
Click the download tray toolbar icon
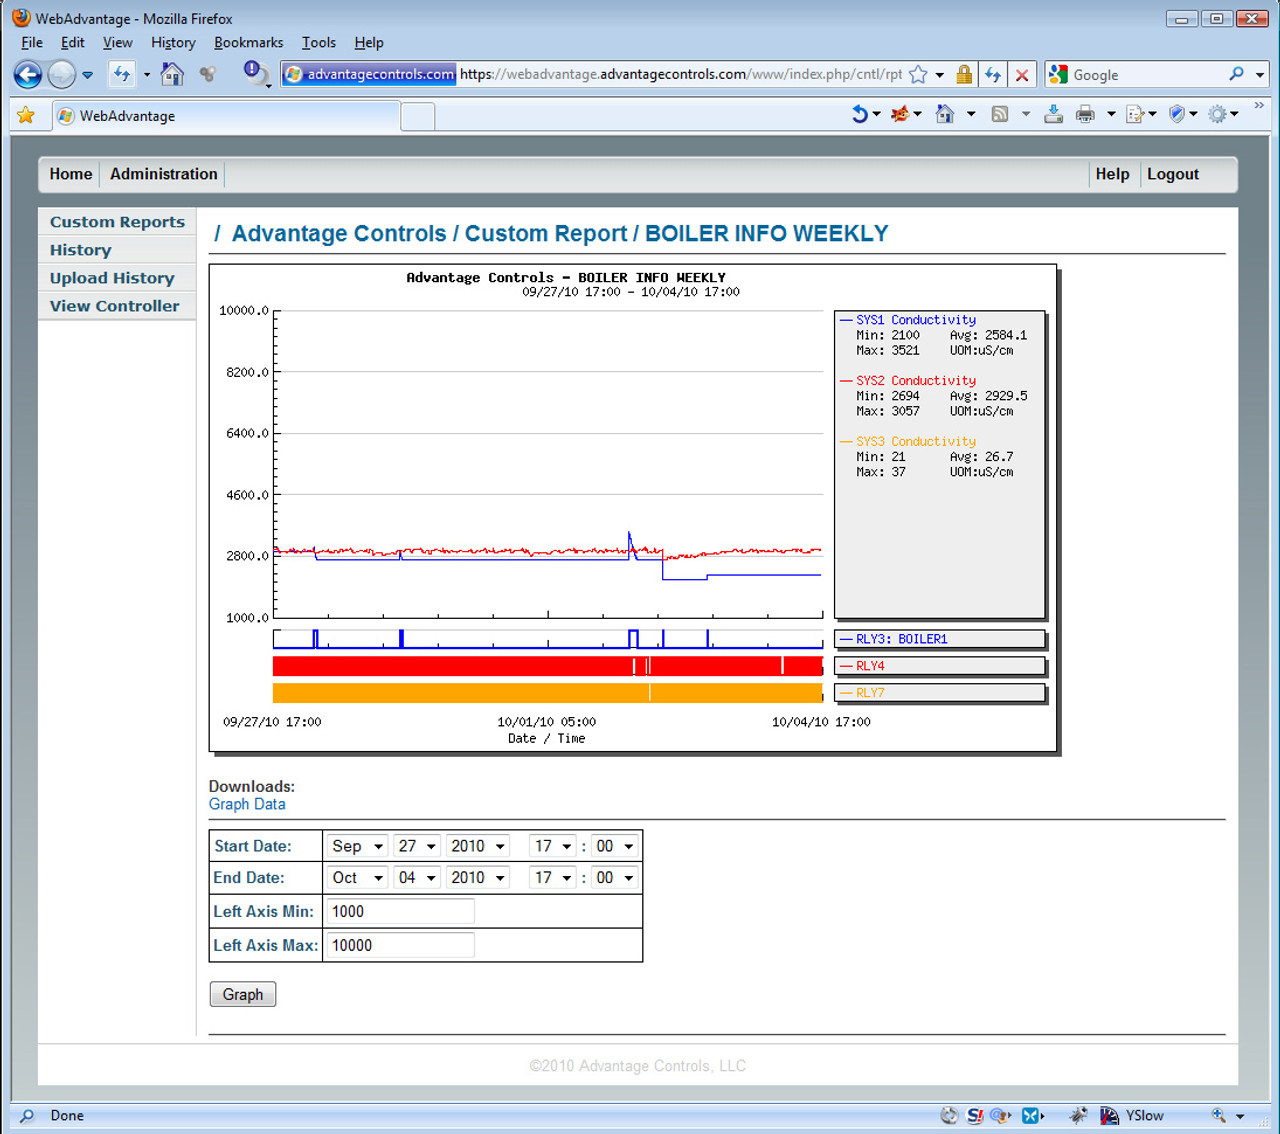point(1053,114)
